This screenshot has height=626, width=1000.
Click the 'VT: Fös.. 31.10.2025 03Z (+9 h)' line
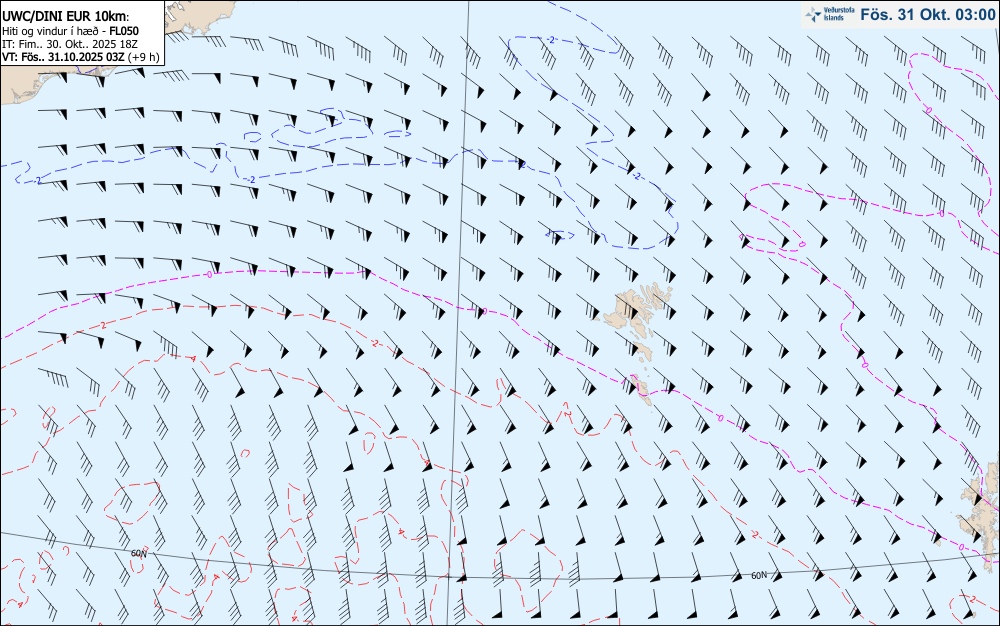click(80, 57)
